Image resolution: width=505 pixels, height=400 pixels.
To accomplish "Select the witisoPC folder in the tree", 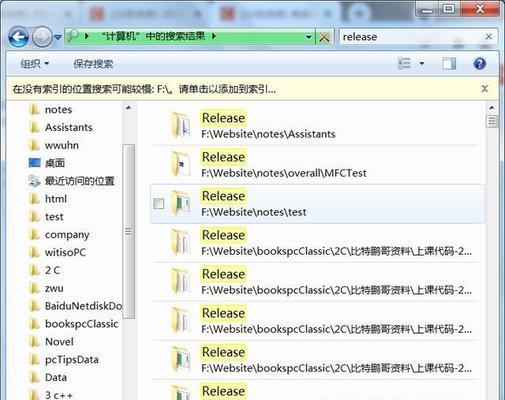I will [65, 252].
